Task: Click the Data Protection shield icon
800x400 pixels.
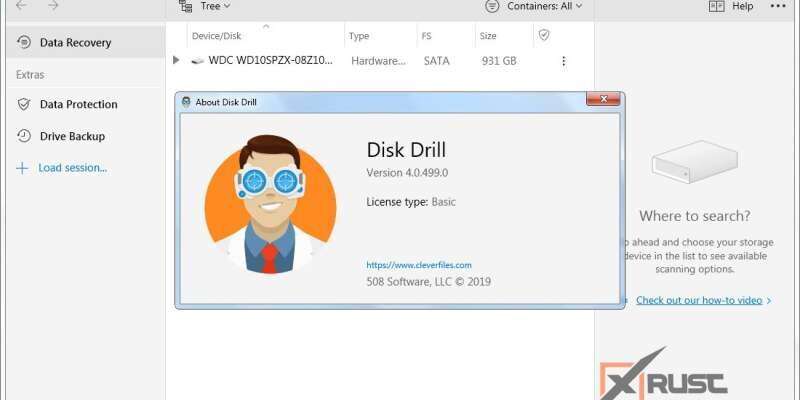Action: [x=23, y=104]
